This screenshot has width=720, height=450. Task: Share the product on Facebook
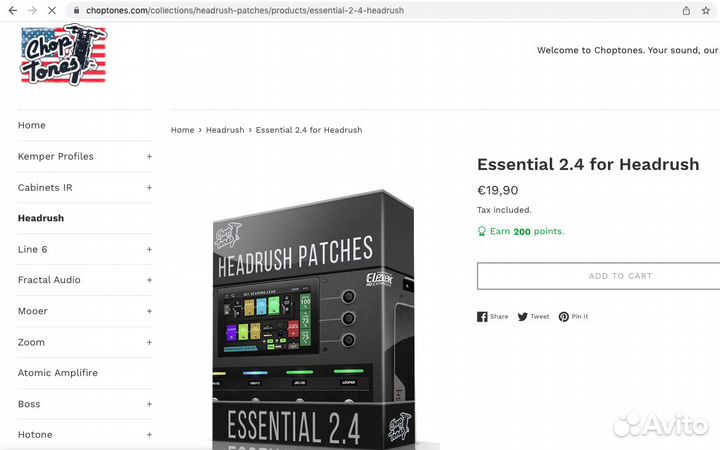coord(493,316)
